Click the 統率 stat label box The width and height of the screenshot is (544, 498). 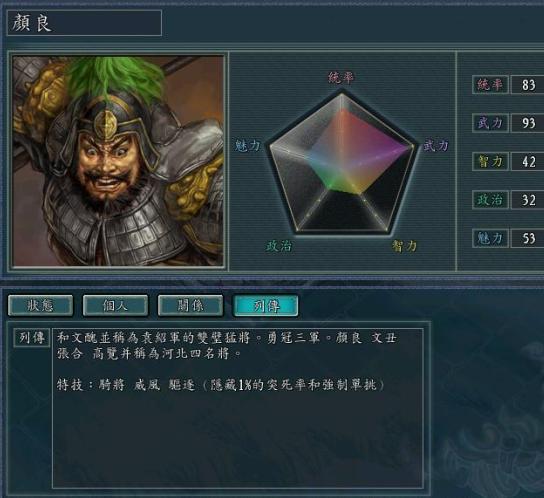pos(490,85)
